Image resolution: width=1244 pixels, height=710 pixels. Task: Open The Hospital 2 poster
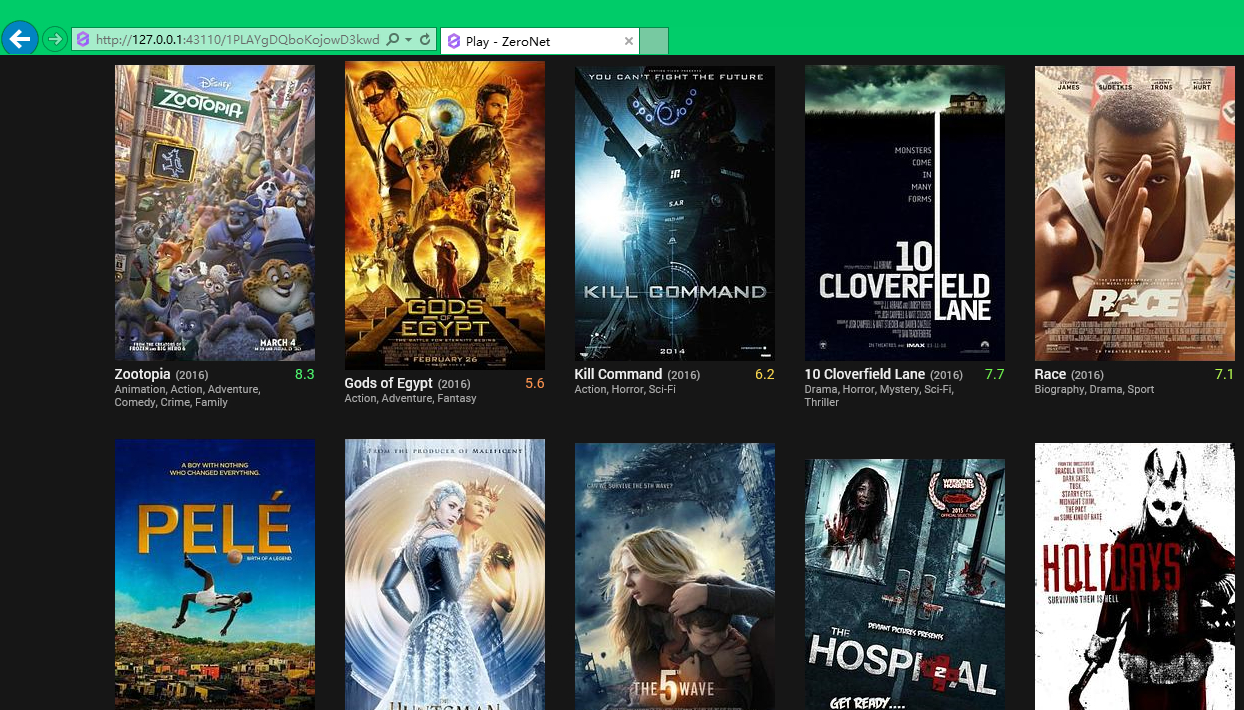pos(905,584)
